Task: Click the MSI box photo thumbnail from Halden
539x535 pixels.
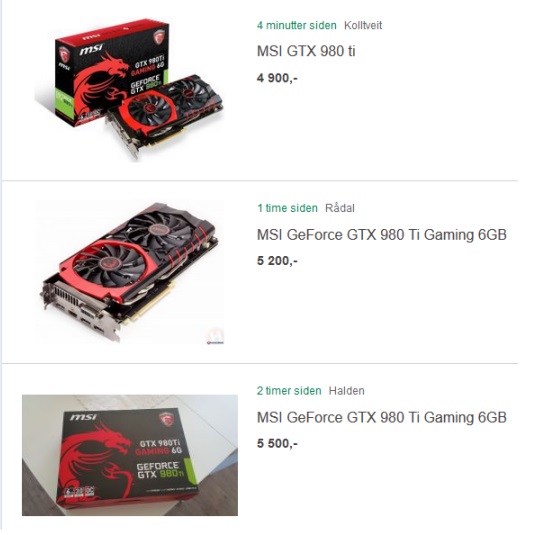Action: point(130,455)
